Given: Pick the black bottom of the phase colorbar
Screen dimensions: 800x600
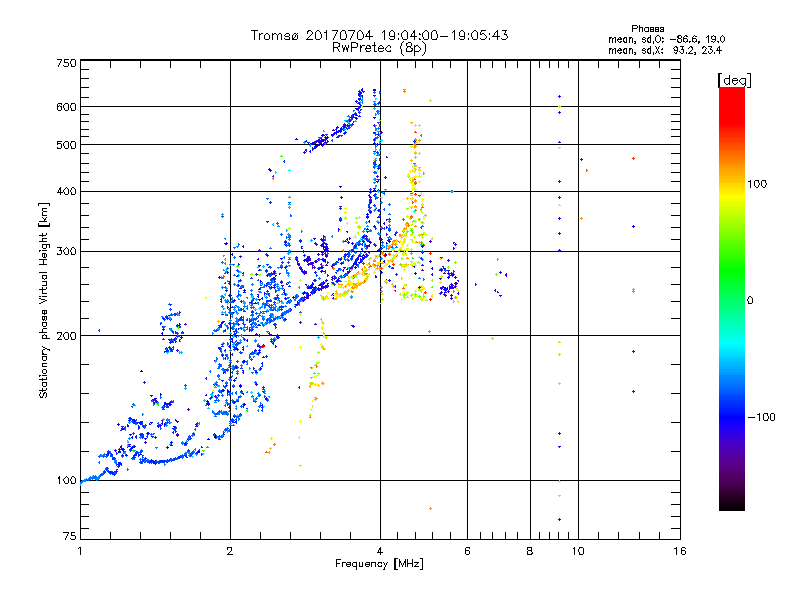Looking at the screenshot, I should point(732,503).
